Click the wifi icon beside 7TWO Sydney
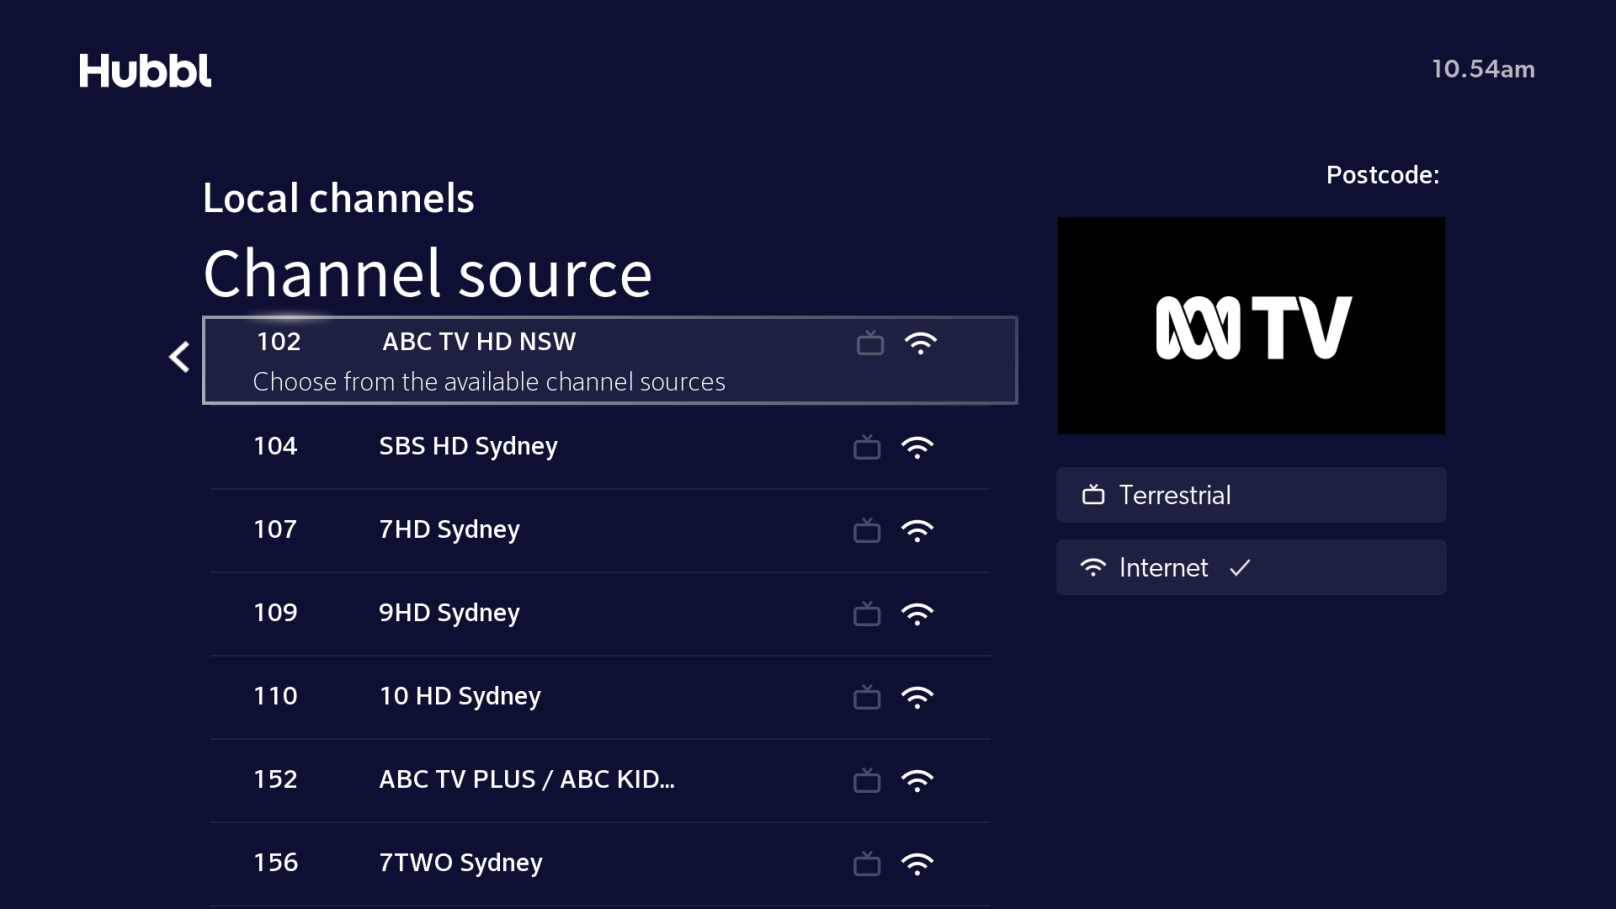The width and height of the screenshot is (1616, 909). tap(919, 863)
